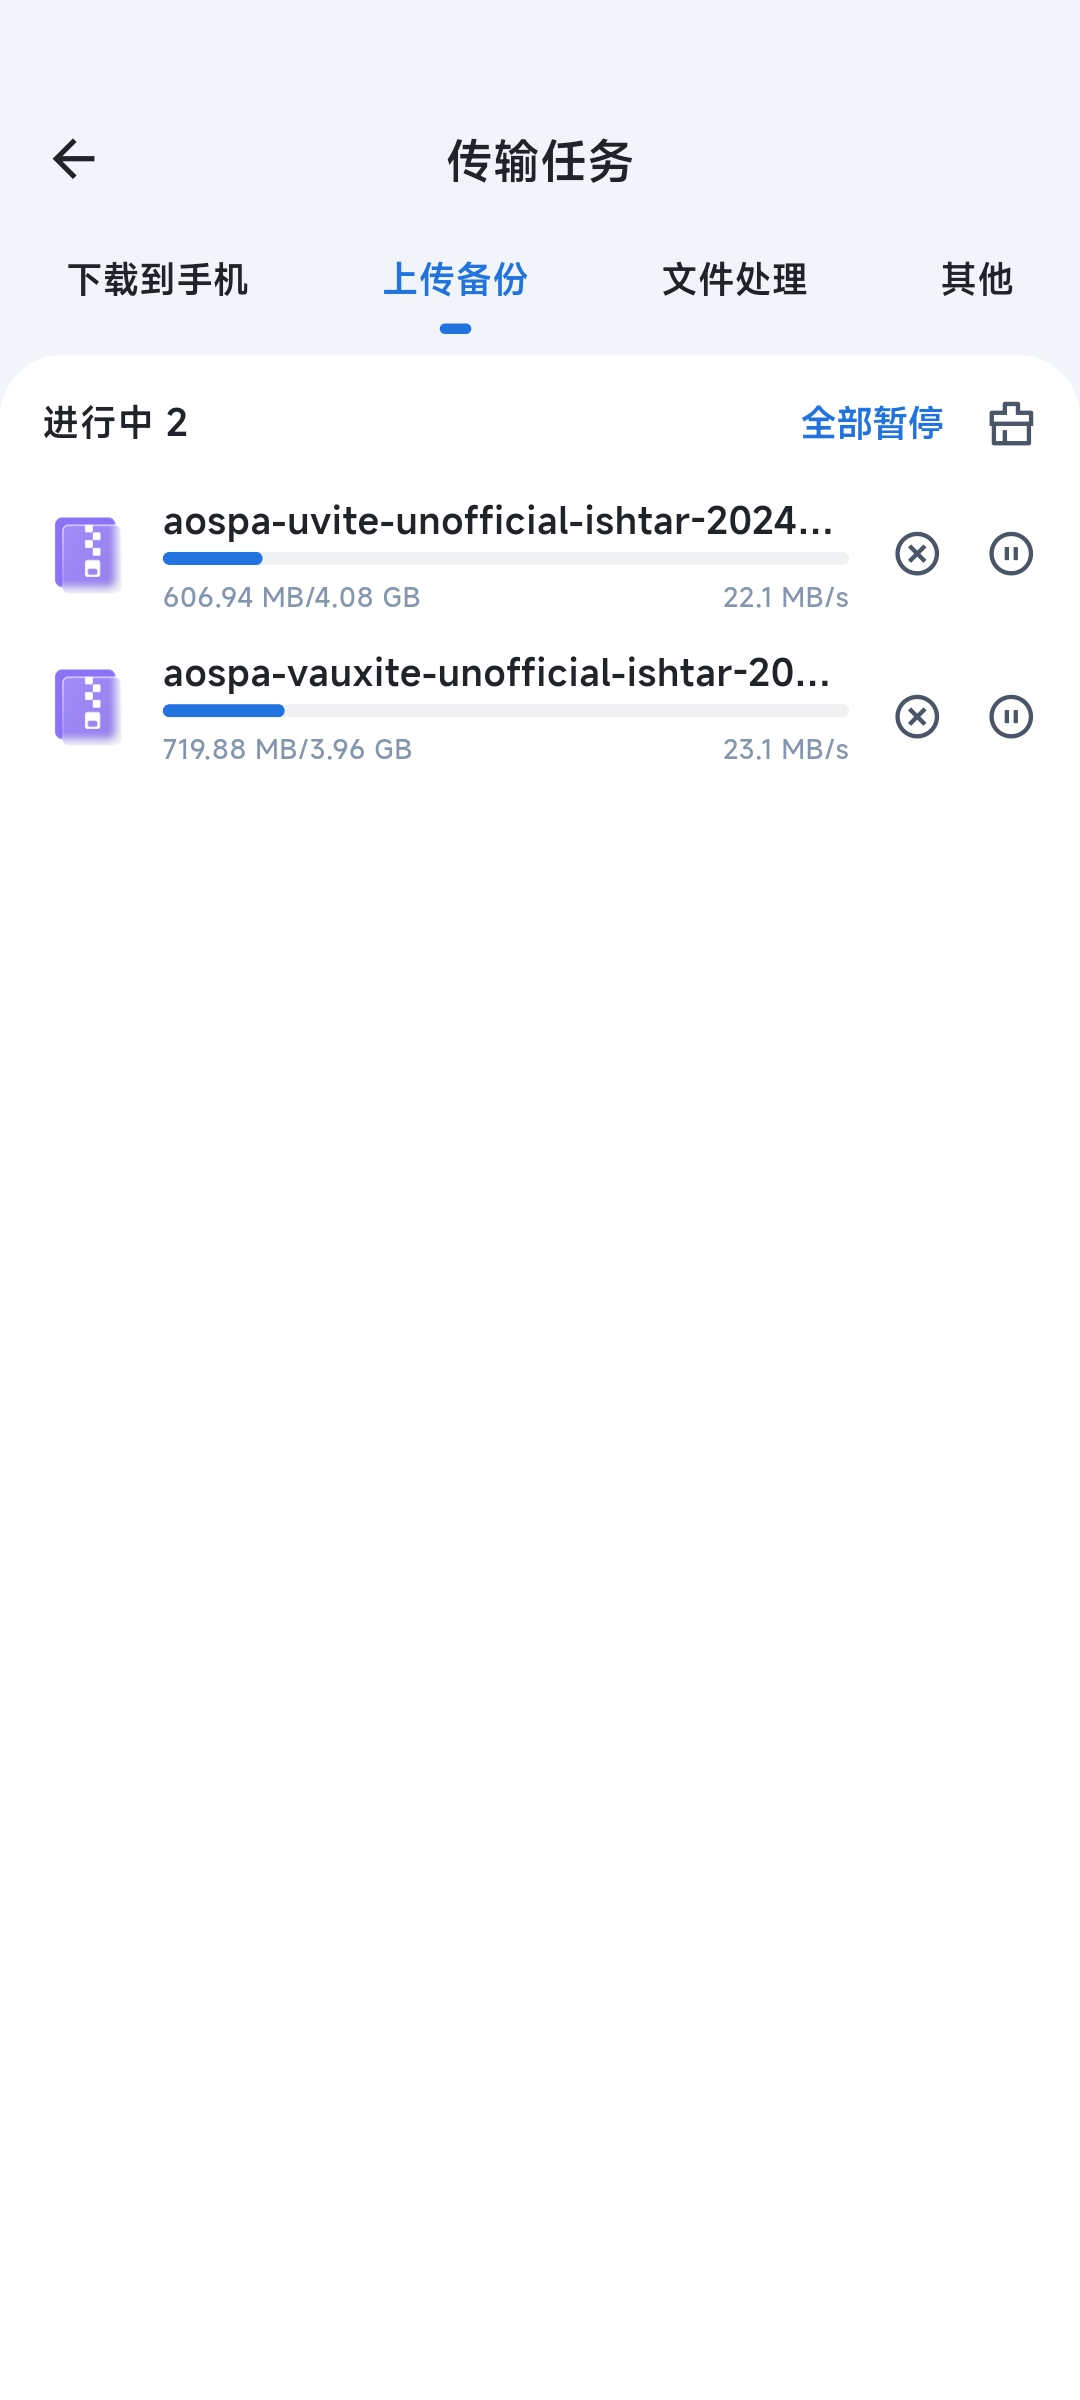
Task: Tap the aospa-vauxite zip file icon
Action: [x=88, y=706]
